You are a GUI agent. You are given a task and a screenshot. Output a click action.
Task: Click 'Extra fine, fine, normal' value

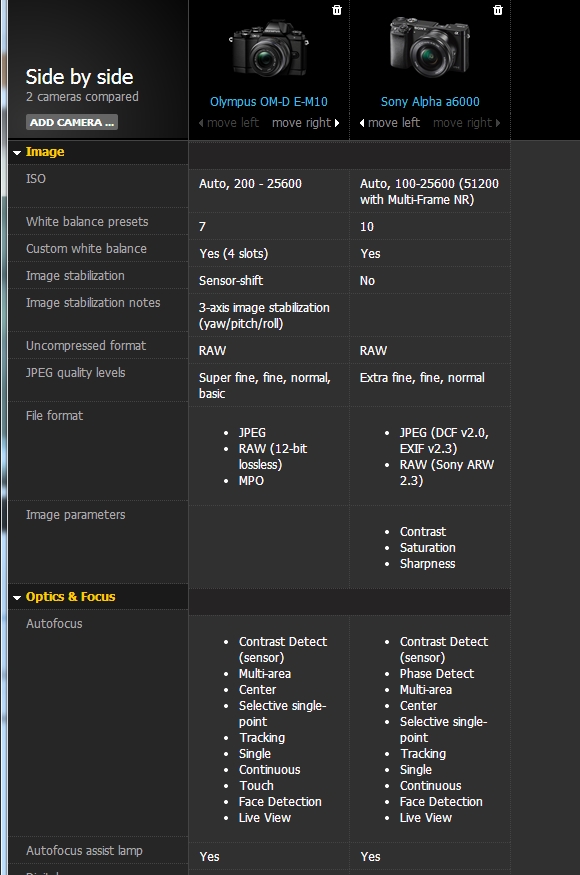(422, 378)
